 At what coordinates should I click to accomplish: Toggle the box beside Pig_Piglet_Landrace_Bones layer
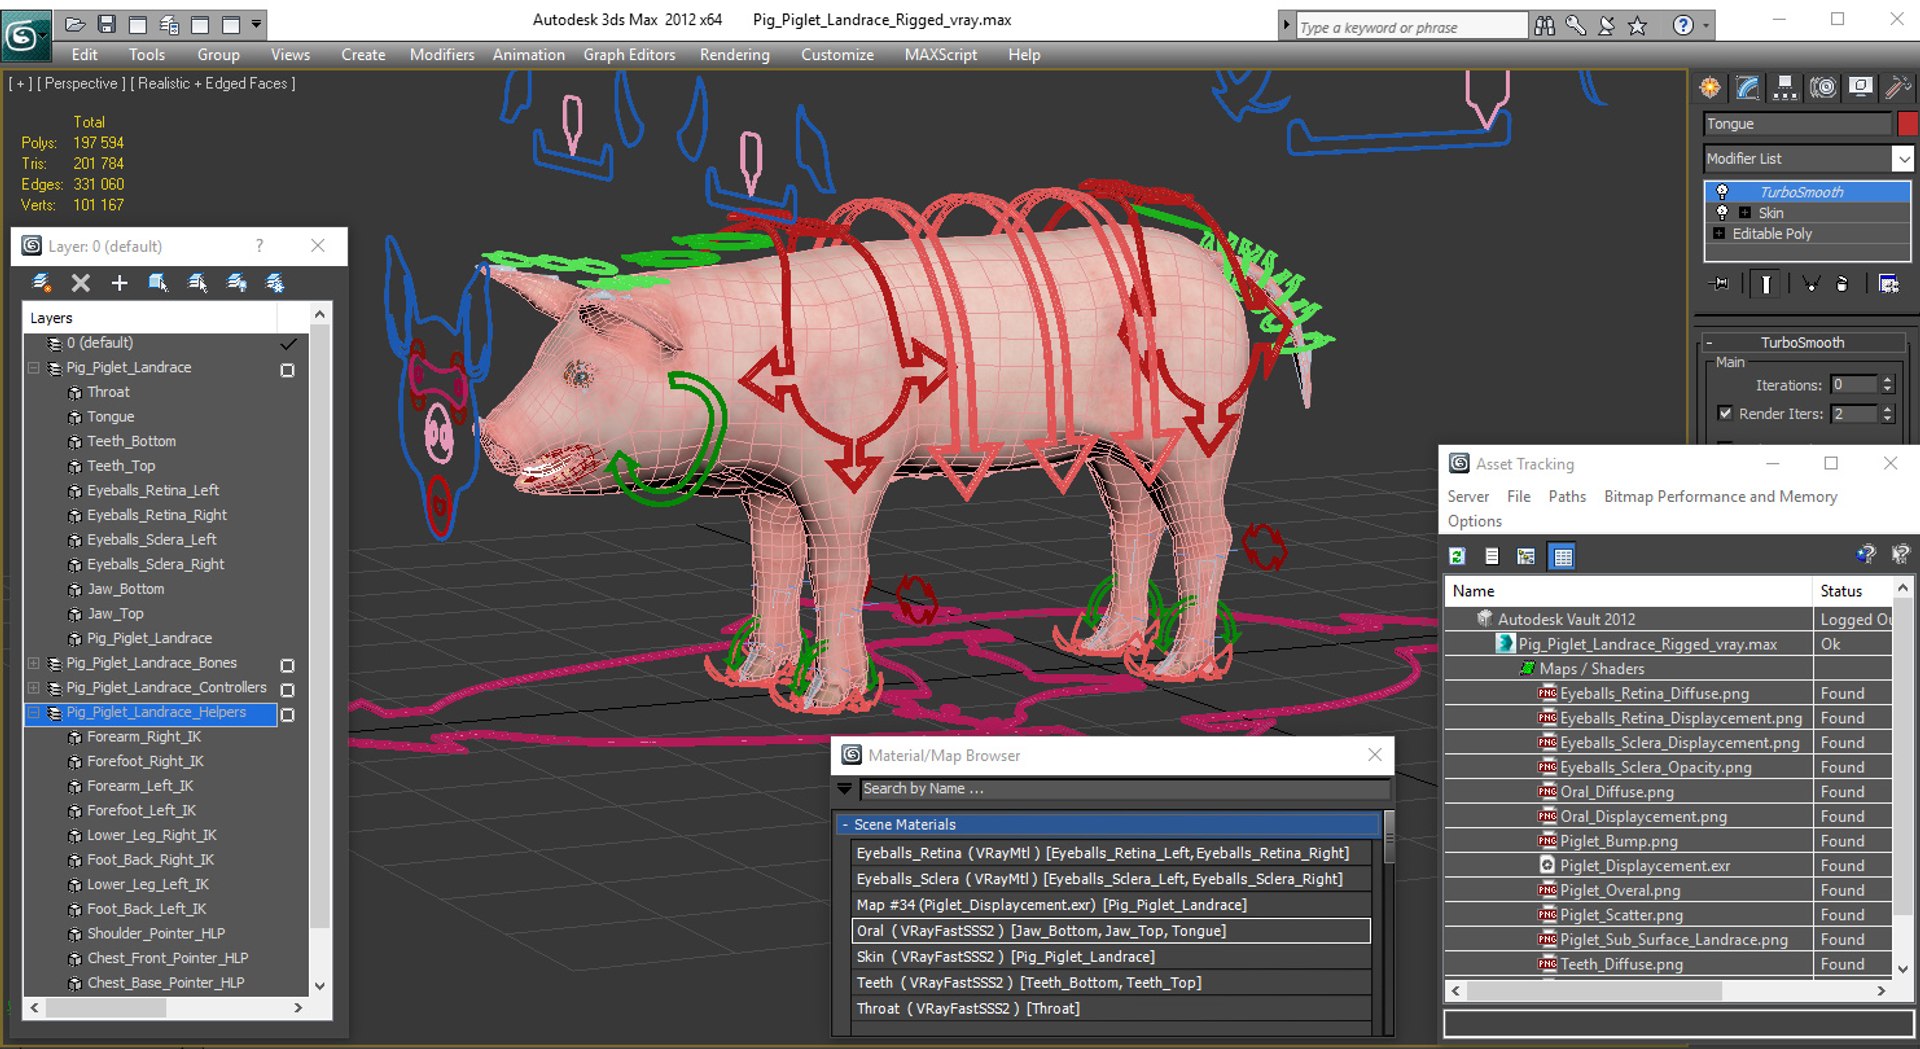[287, 665]
